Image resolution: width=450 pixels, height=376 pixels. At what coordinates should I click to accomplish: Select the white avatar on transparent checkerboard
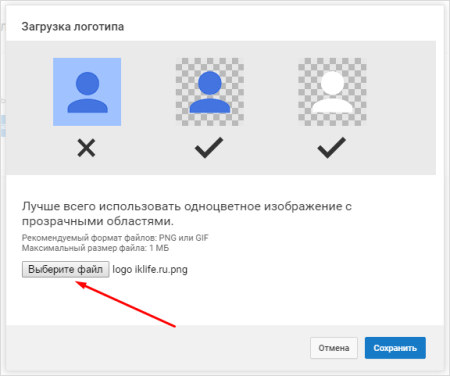(x=332, y=92)
